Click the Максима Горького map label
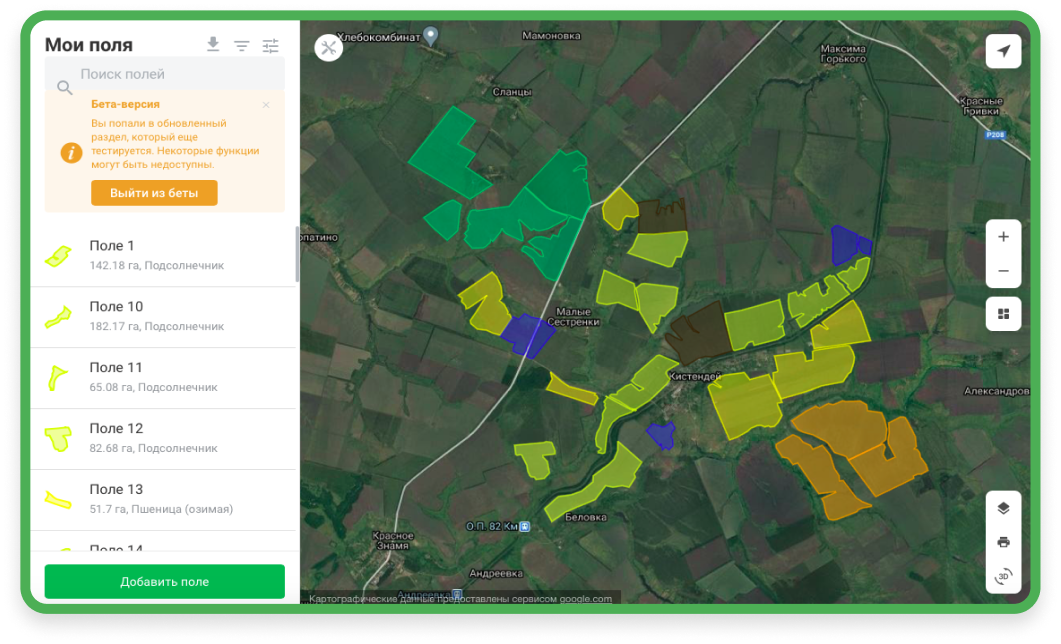Screen dimensions: 1061x644 tap(843, 53)
